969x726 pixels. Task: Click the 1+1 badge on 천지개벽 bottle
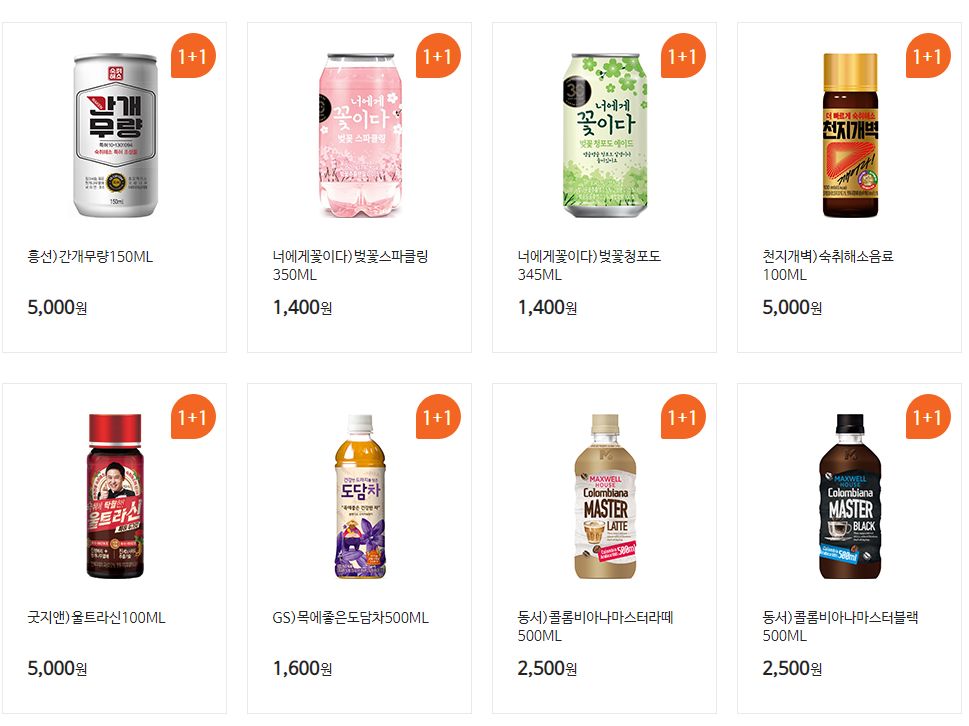(928, 56)
